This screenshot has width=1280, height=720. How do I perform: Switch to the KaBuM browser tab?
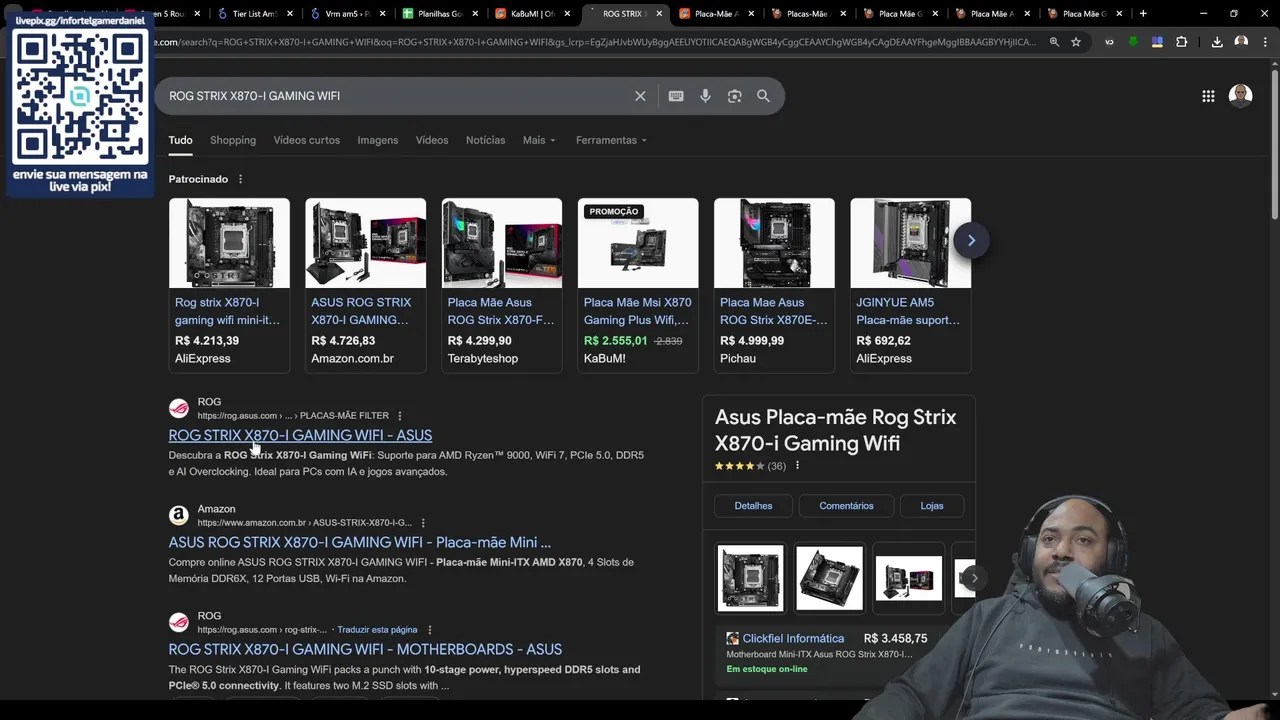tap(532, 14)
